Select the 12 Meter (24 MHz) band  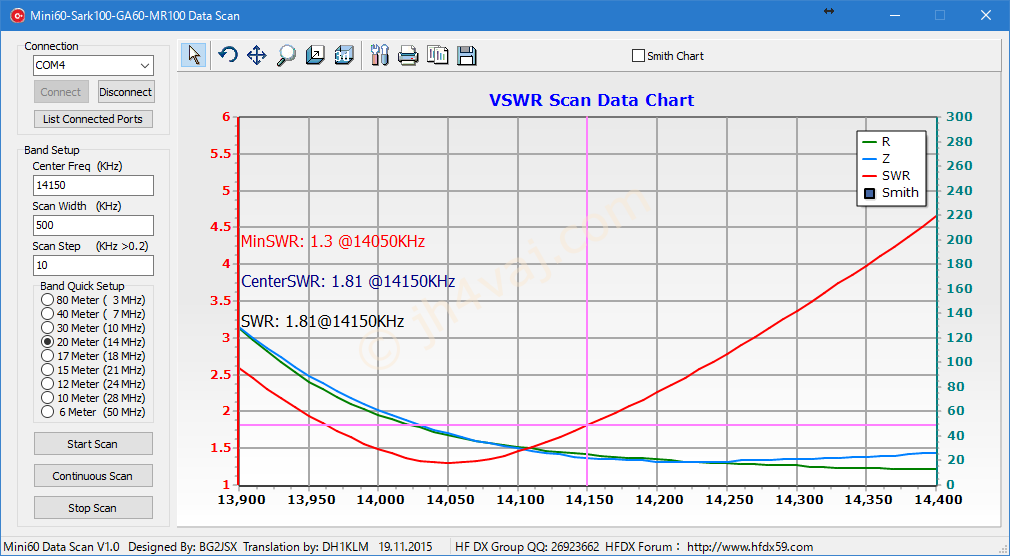[x=92, y=384]
